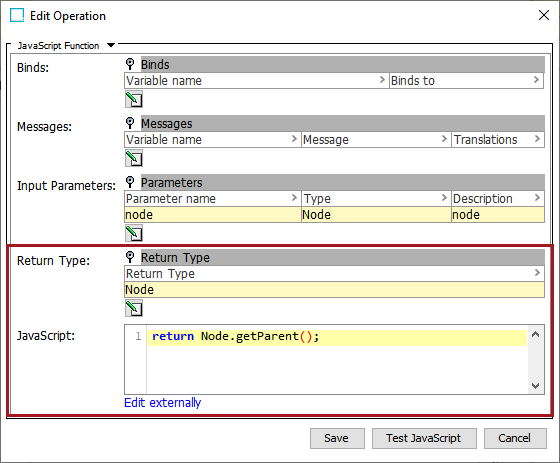560x463 pixels.
Task: Expand the Translations column arrow
Action: [x=537, y=139]
